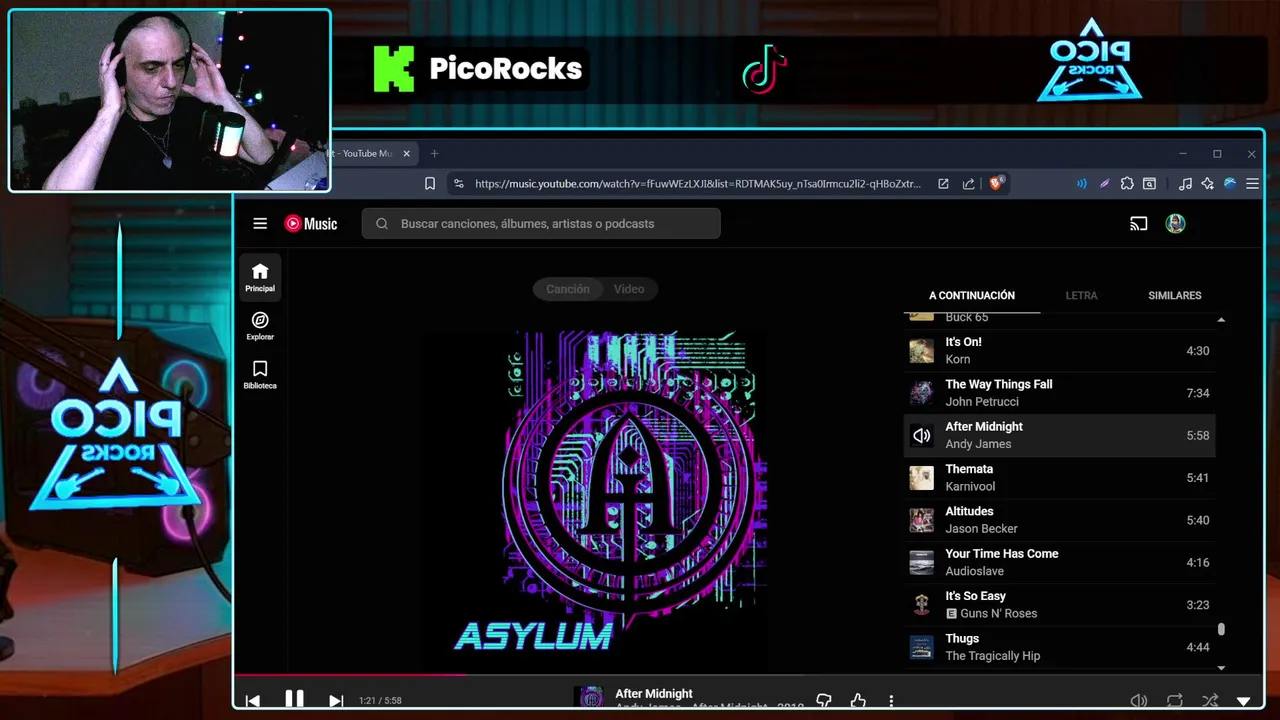Play It's On! by Korn
The width and height of the screenshot is (1280, 720).
pos(1059,351)
